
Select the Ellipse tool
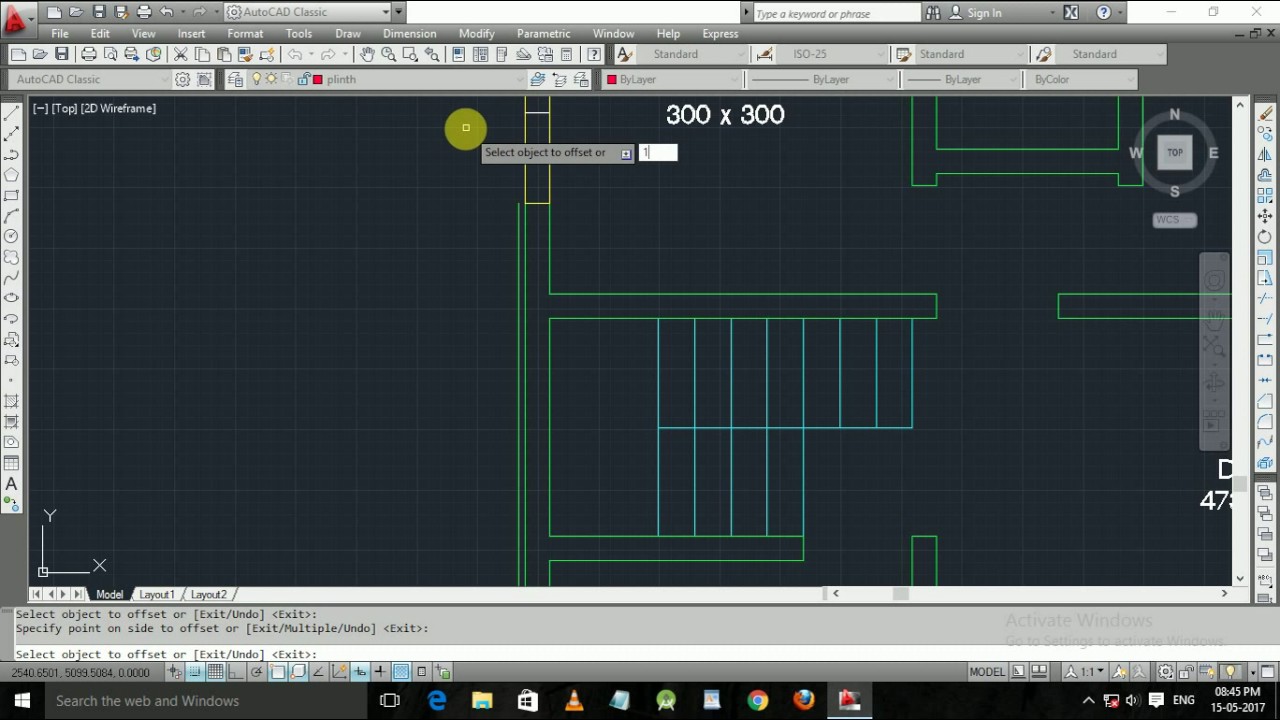pyautogui.click(x=12, y=298)
